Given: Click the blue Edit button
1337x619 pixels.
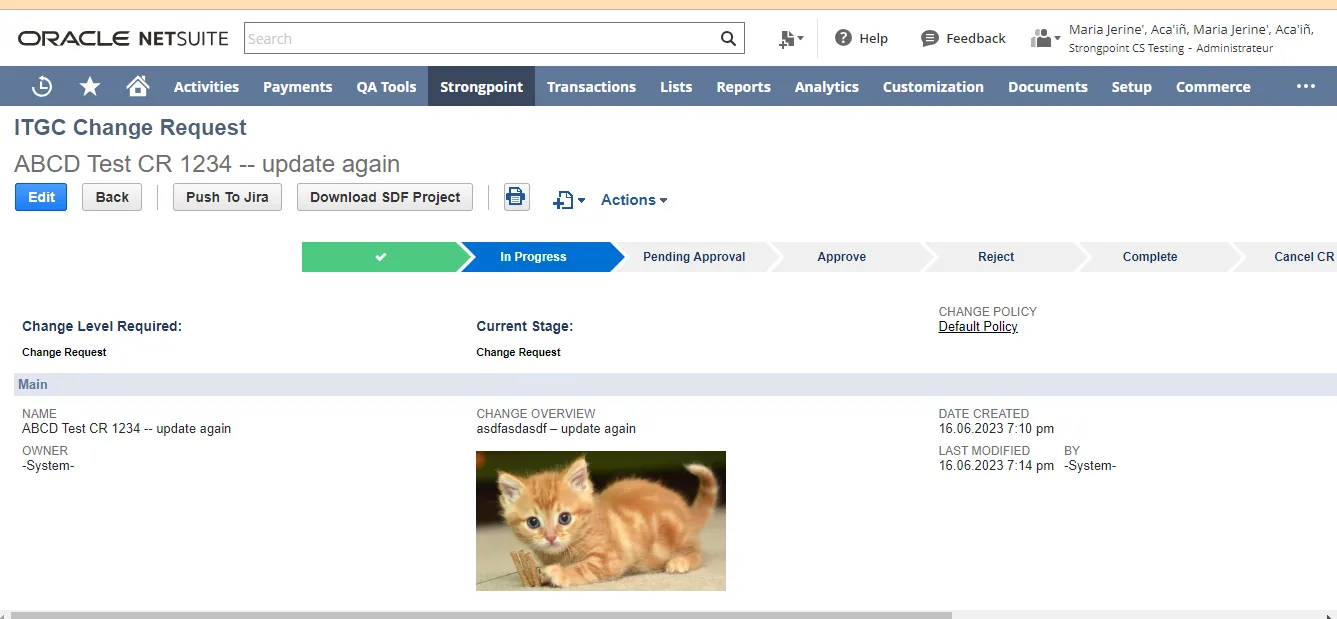Looking at the screenshot, I should coord(41,197).
